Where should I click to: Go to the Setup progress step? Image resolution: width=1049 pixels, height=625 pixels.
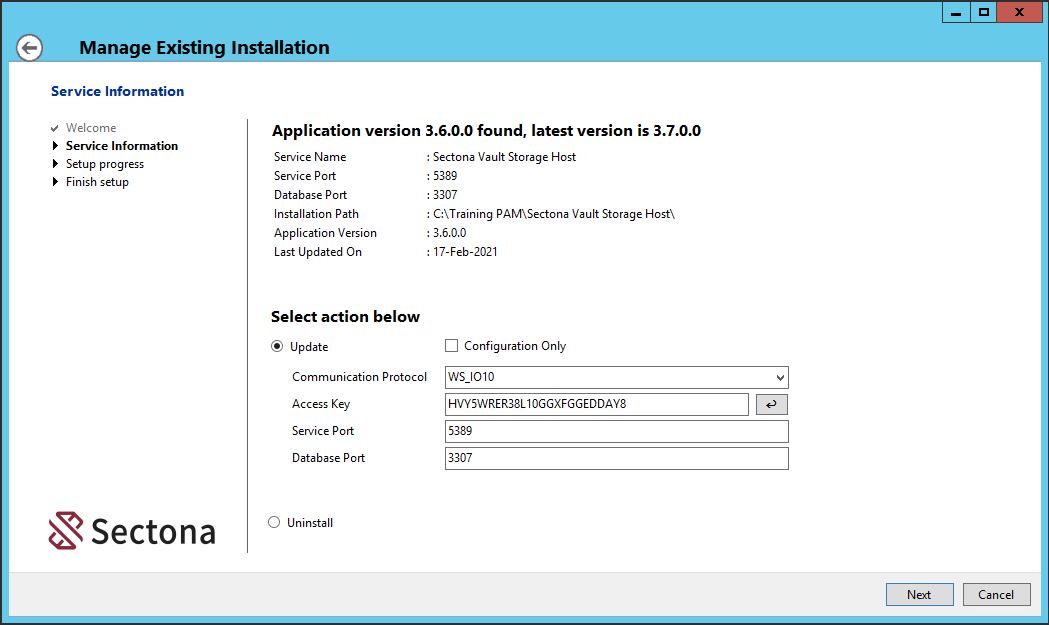(104, 164)
